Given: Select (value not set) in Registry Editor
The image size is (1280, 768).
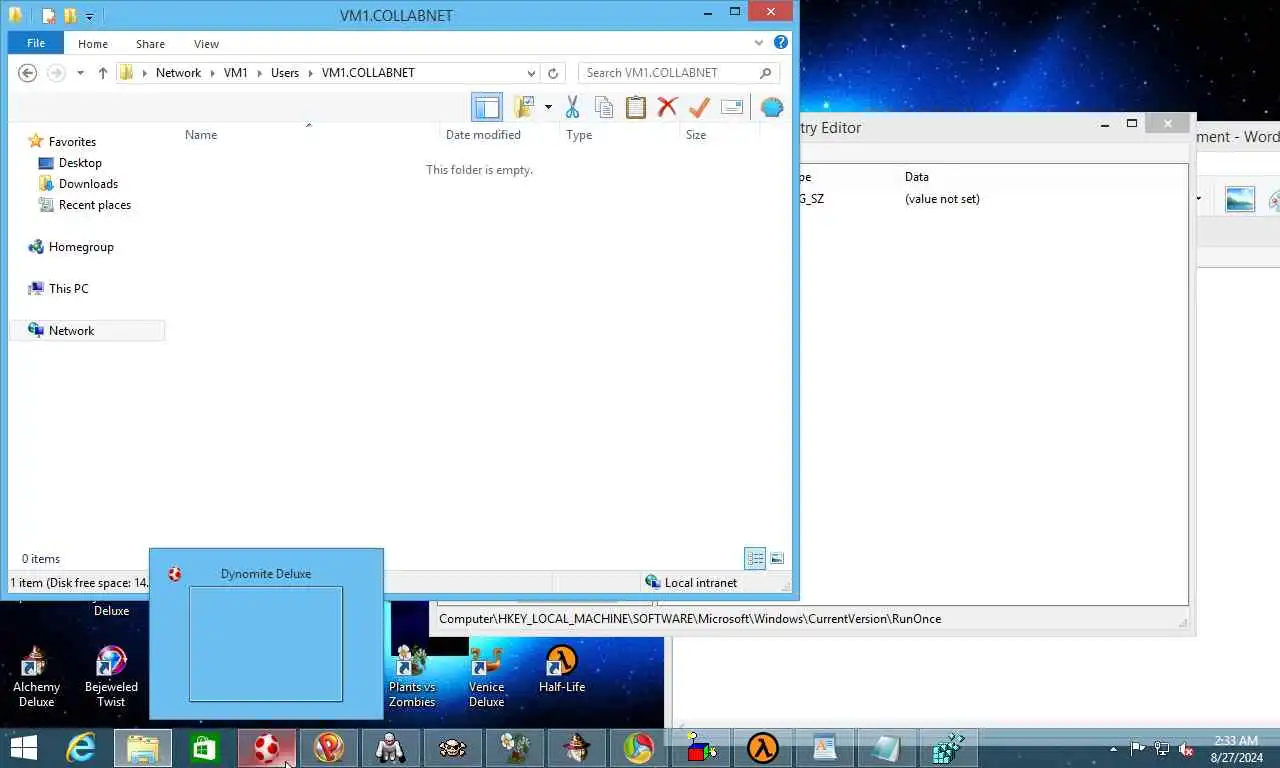Looking at the screenshot, I should pos(942,198).
